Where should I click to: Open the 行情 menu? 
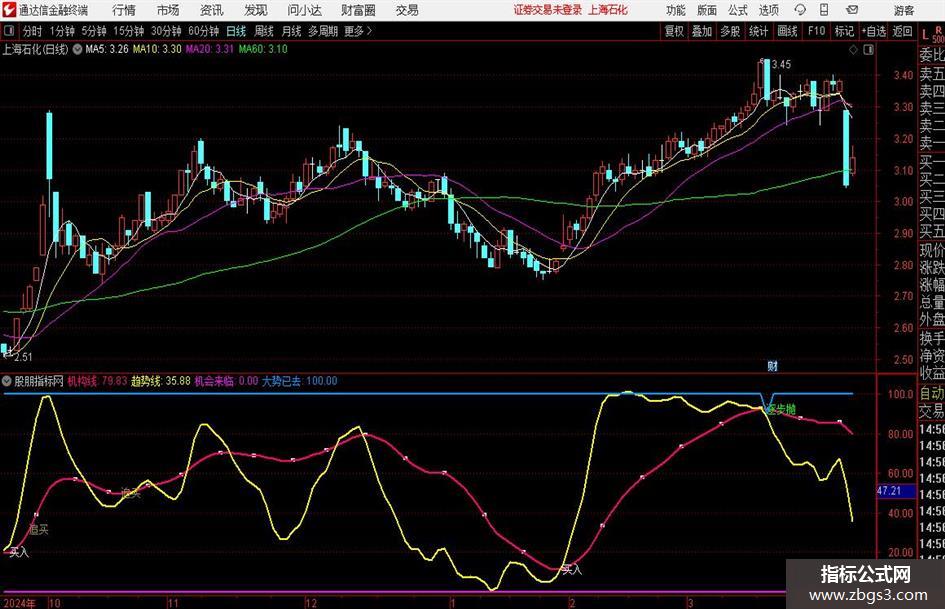pyautogui.click(x=124, y=10)
